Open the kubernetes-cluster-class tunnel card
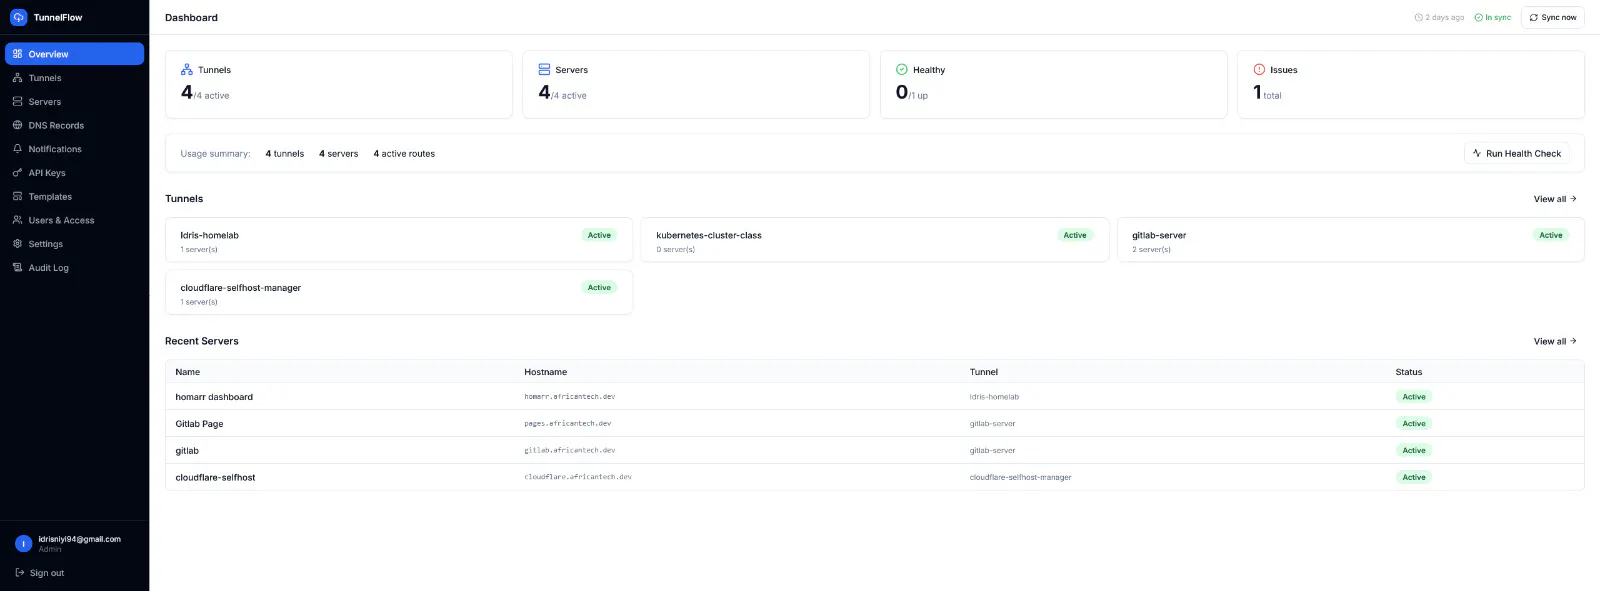 (875, 240)
